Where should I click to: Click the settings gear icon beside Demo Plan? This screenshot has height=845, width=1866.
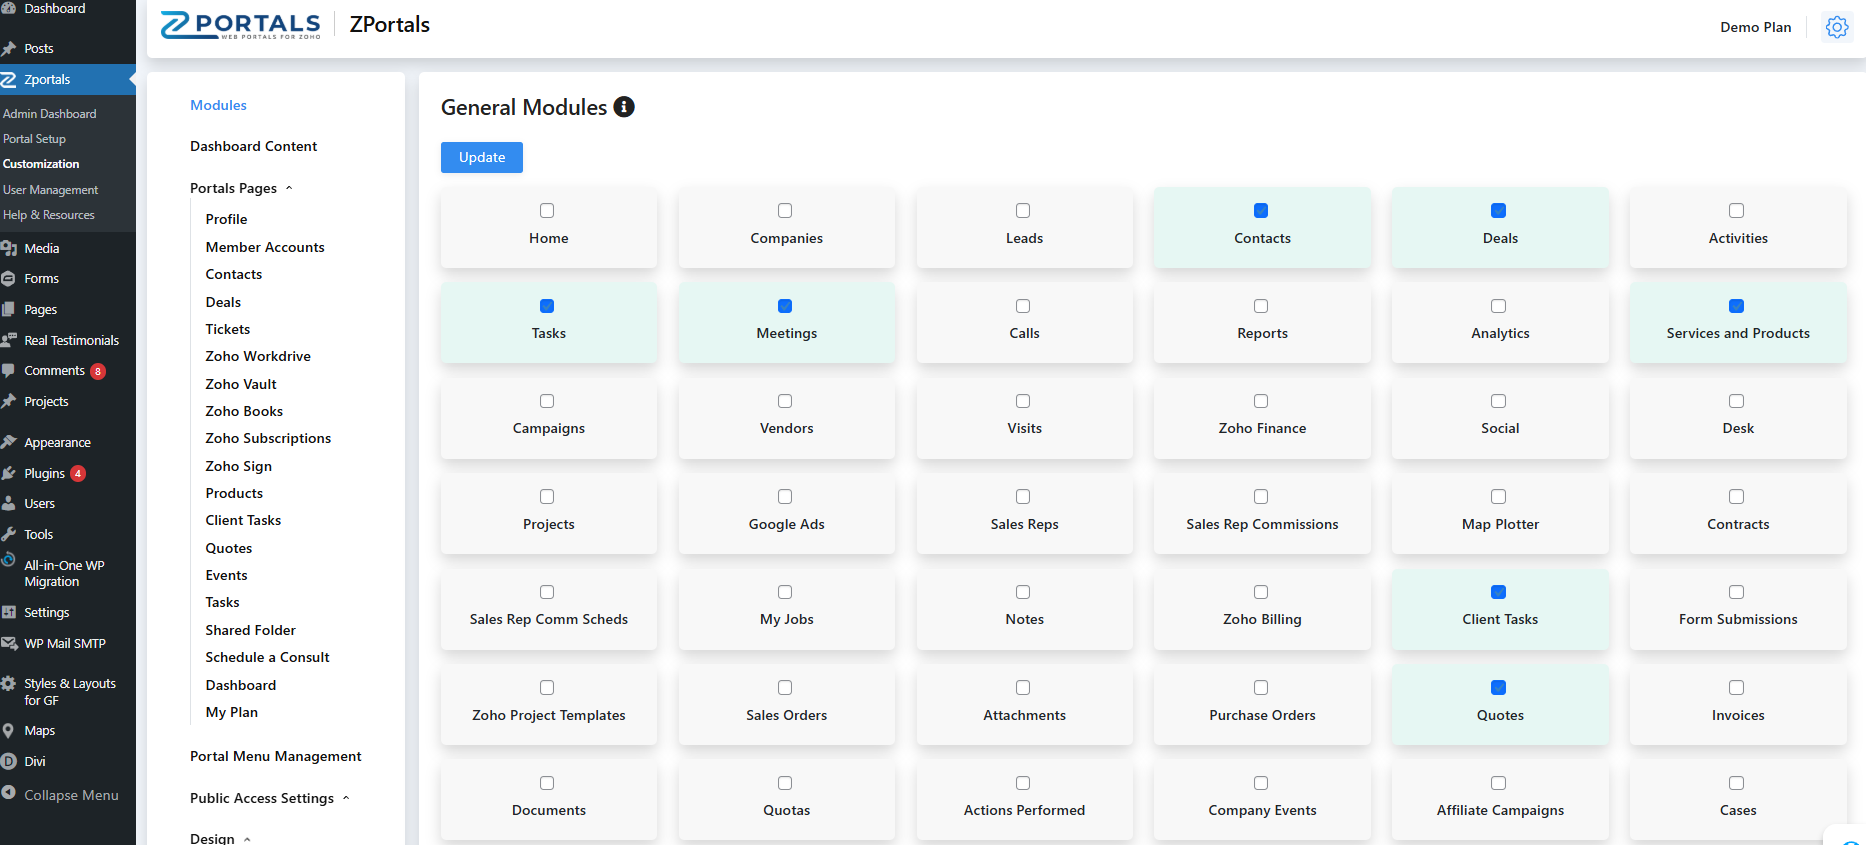point(1837,27)
